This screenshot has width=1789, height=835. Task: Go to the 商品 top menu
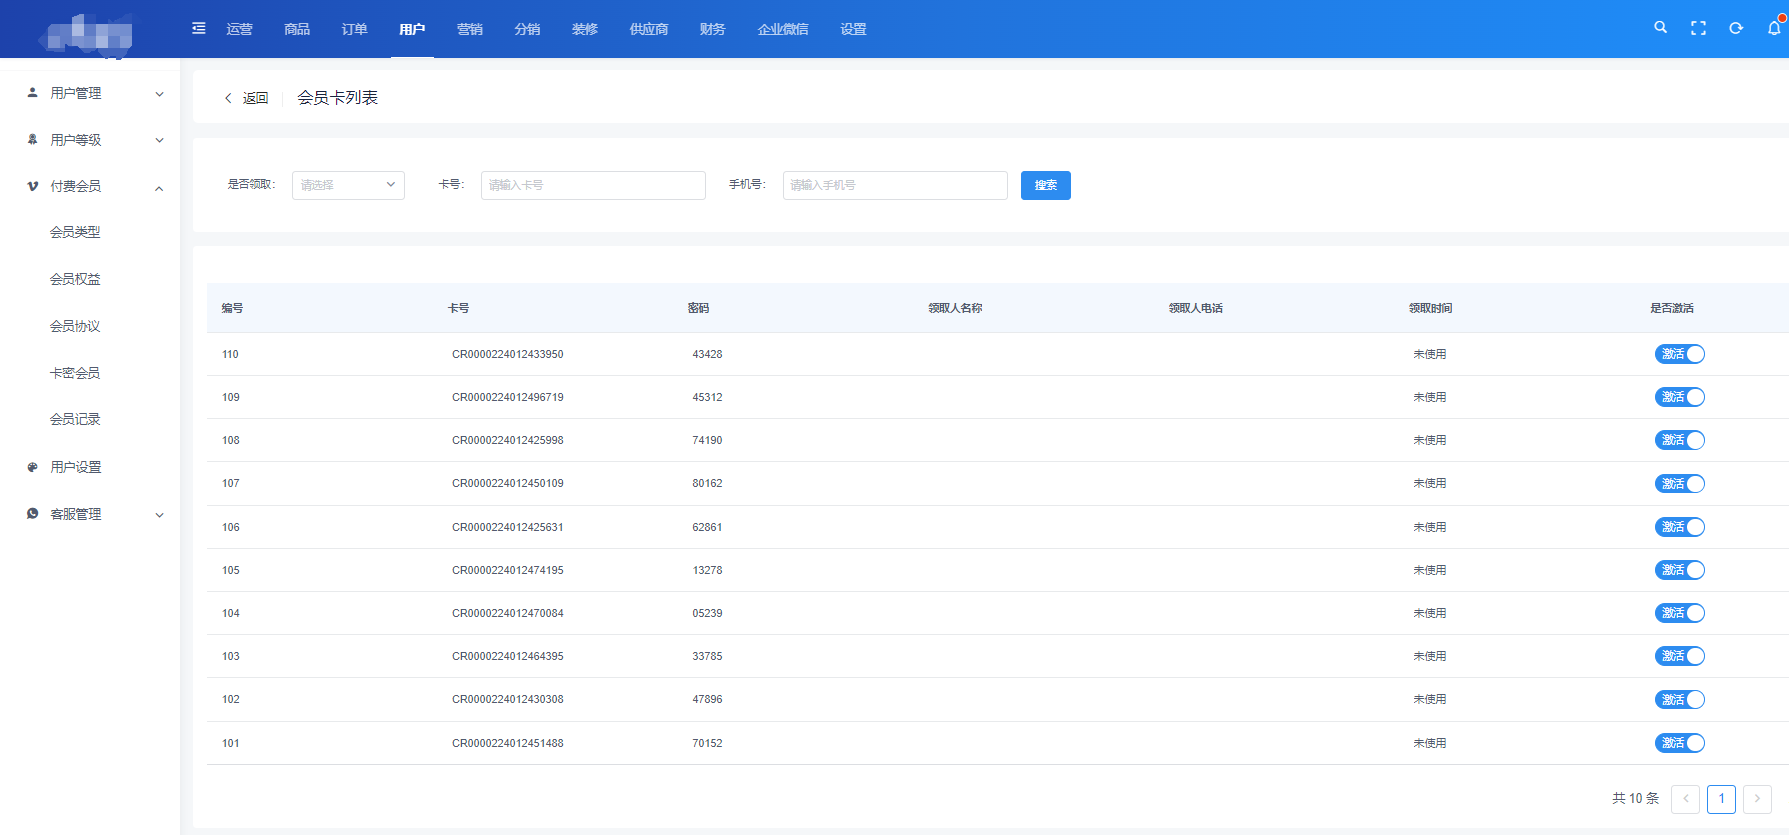[297, 29]
